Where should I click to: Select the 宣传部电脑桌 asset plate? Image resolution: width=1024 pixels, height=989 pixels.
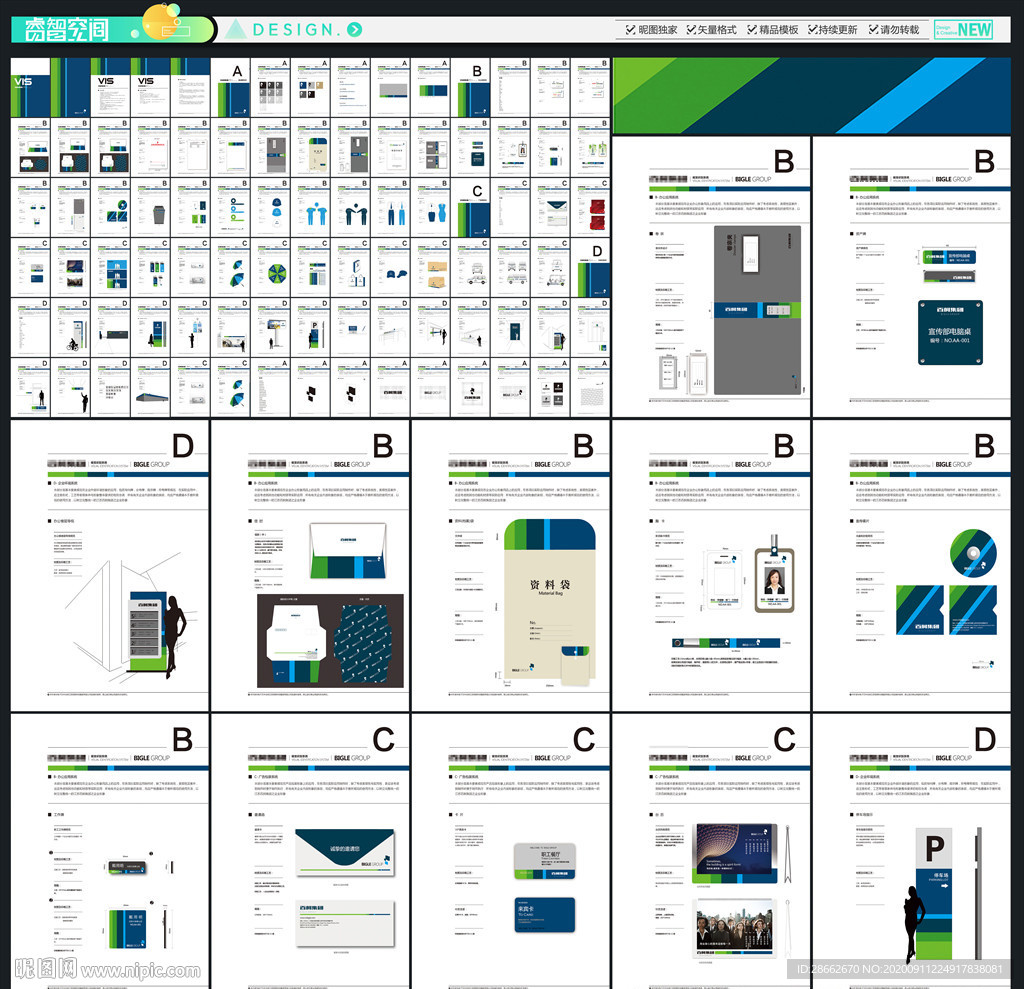click(x=950, y=331)
